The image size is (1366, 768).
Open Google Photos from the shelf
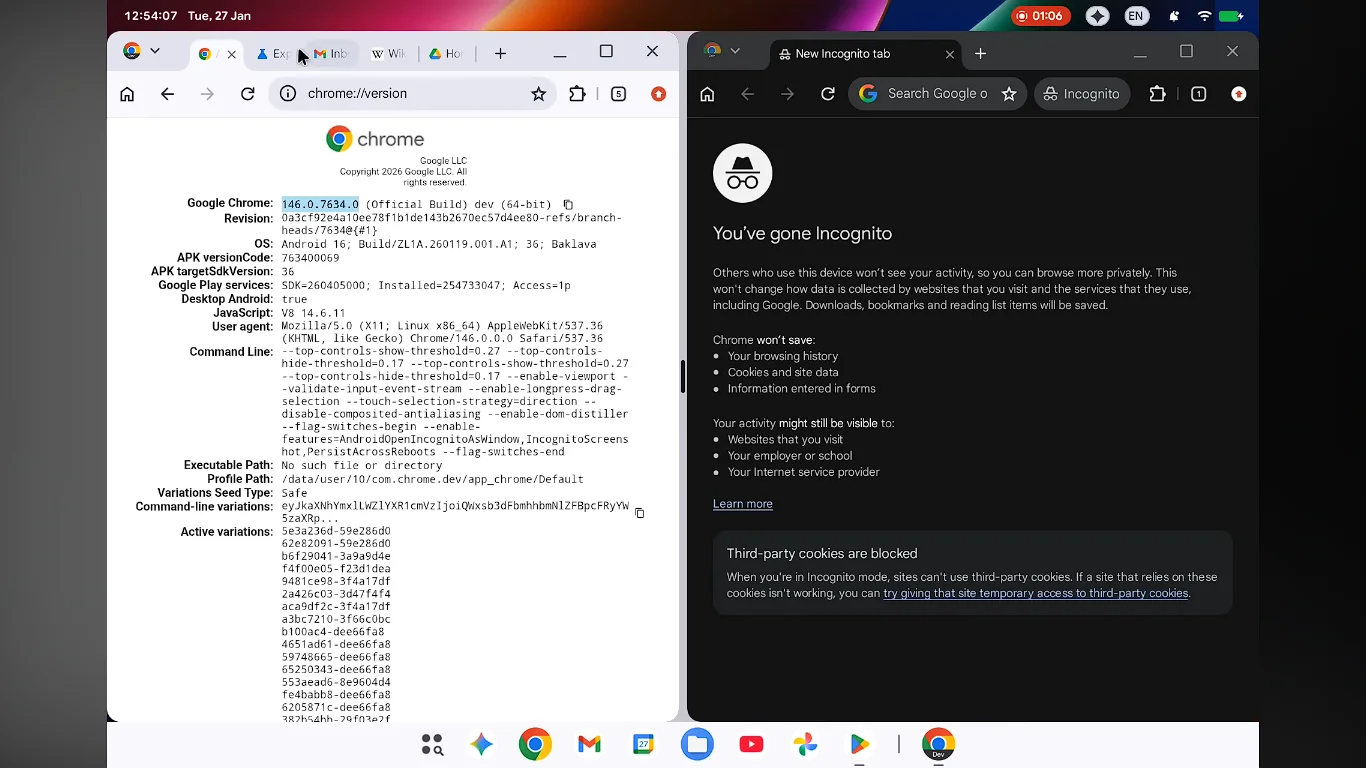click(x=805, y=744)
